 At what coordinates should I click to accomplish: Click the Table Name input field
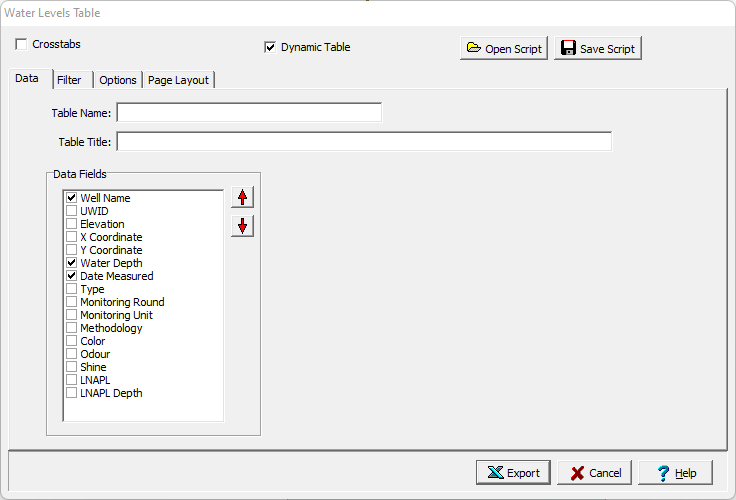pyautogui.click(x=249, y=112)
